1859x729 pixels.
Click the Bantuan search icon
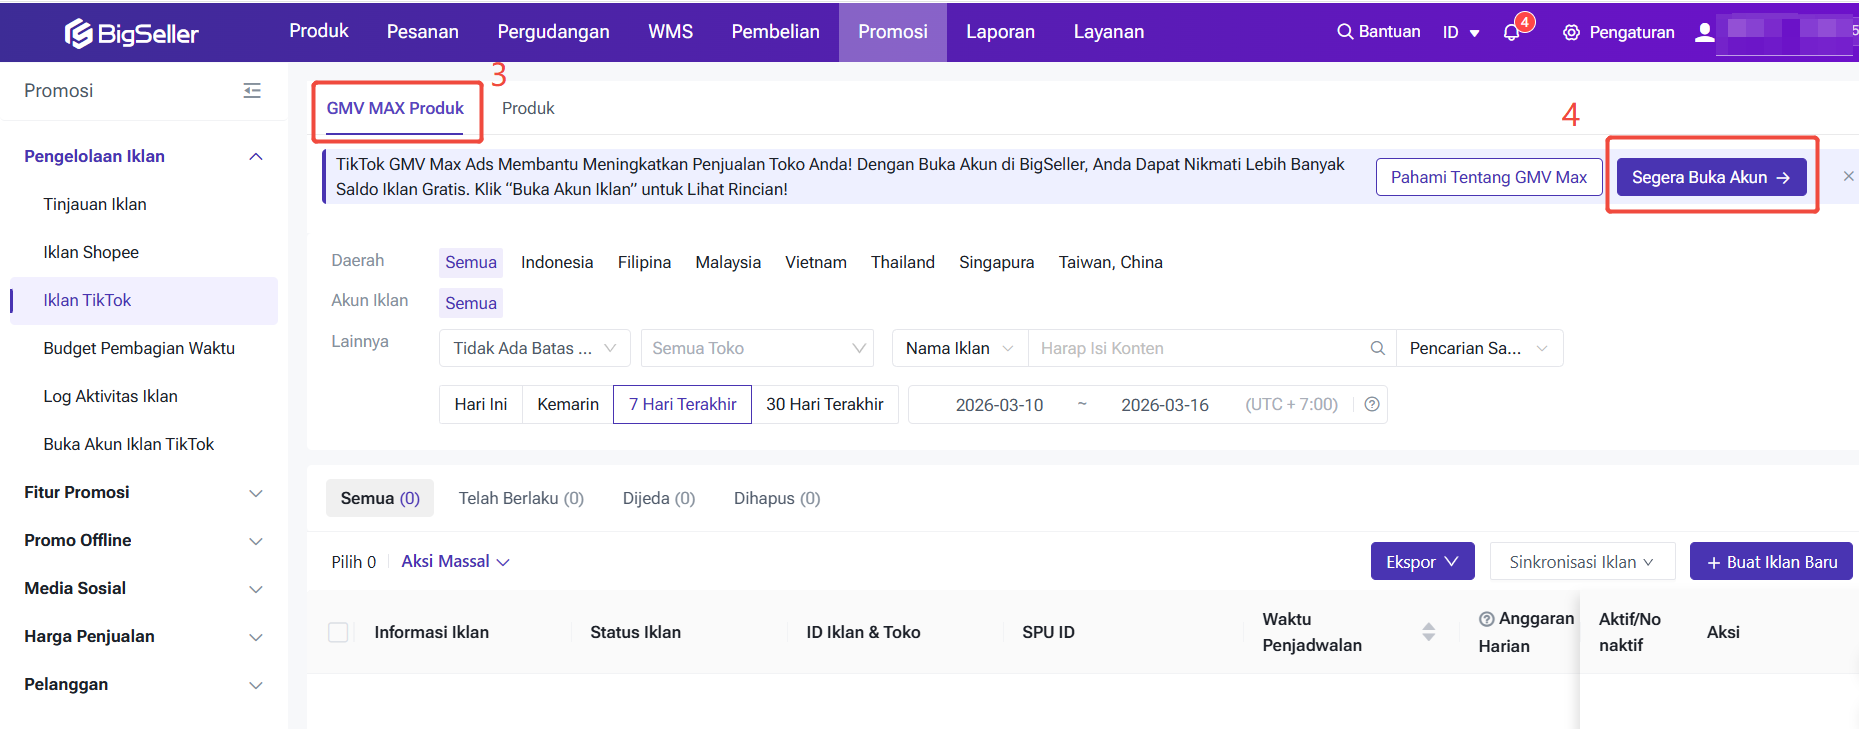[x=1345, y=32]
